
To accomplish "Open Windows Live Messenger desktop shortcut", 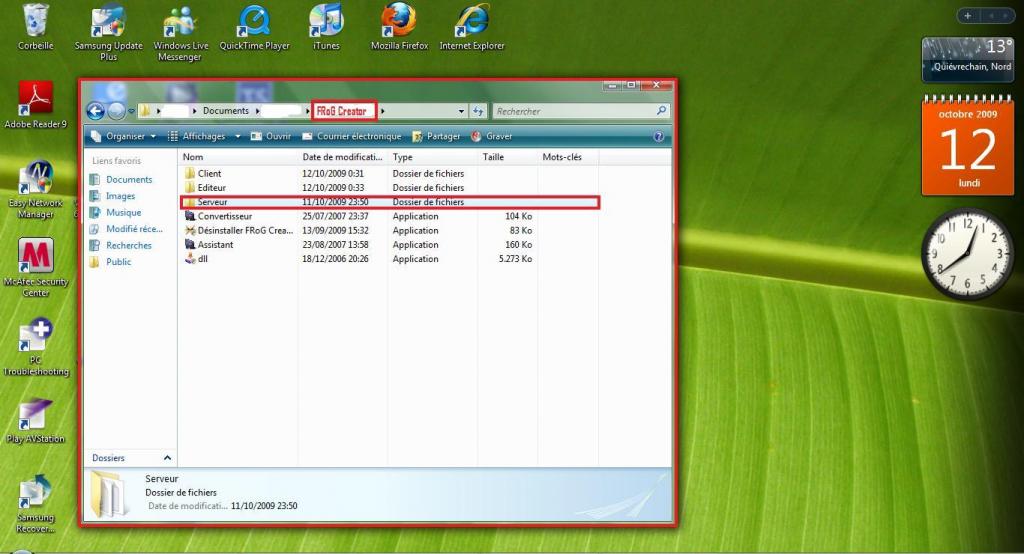I will point(180,31).
